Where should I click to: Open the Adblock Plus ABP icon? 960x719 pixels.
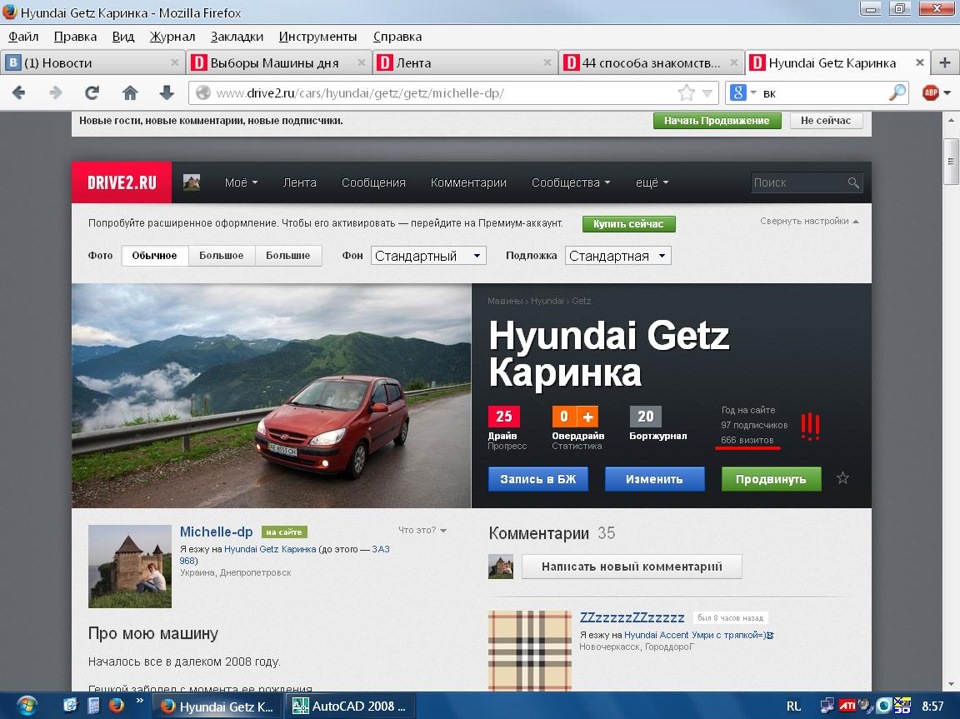(931, 93)
